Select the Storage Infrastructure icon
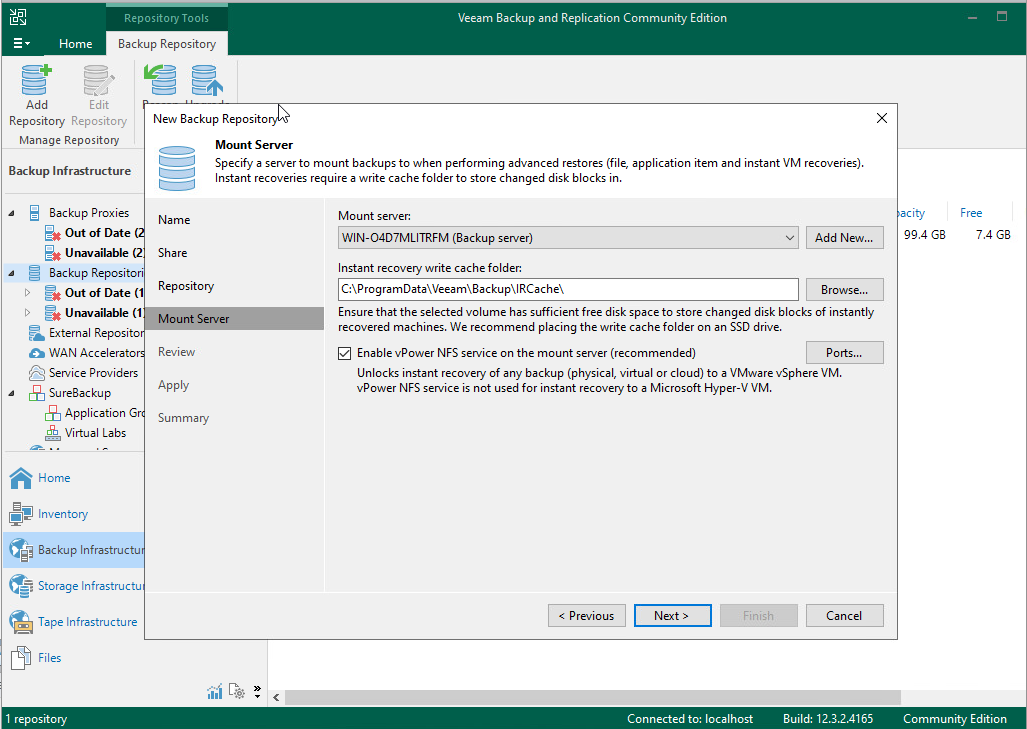 pos(21,586)
